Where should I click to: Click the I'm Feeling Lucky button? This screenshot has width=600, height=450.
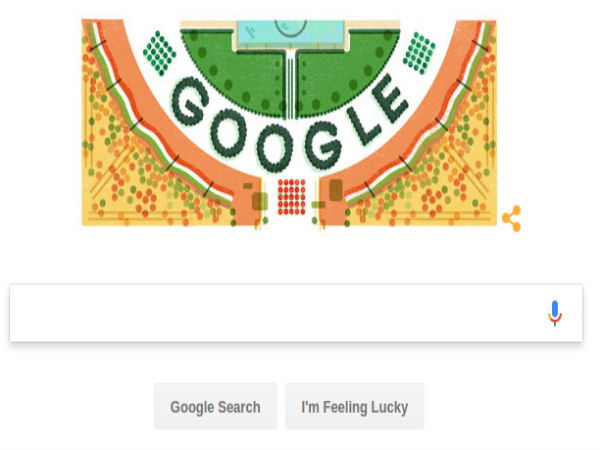coord(355,406)
